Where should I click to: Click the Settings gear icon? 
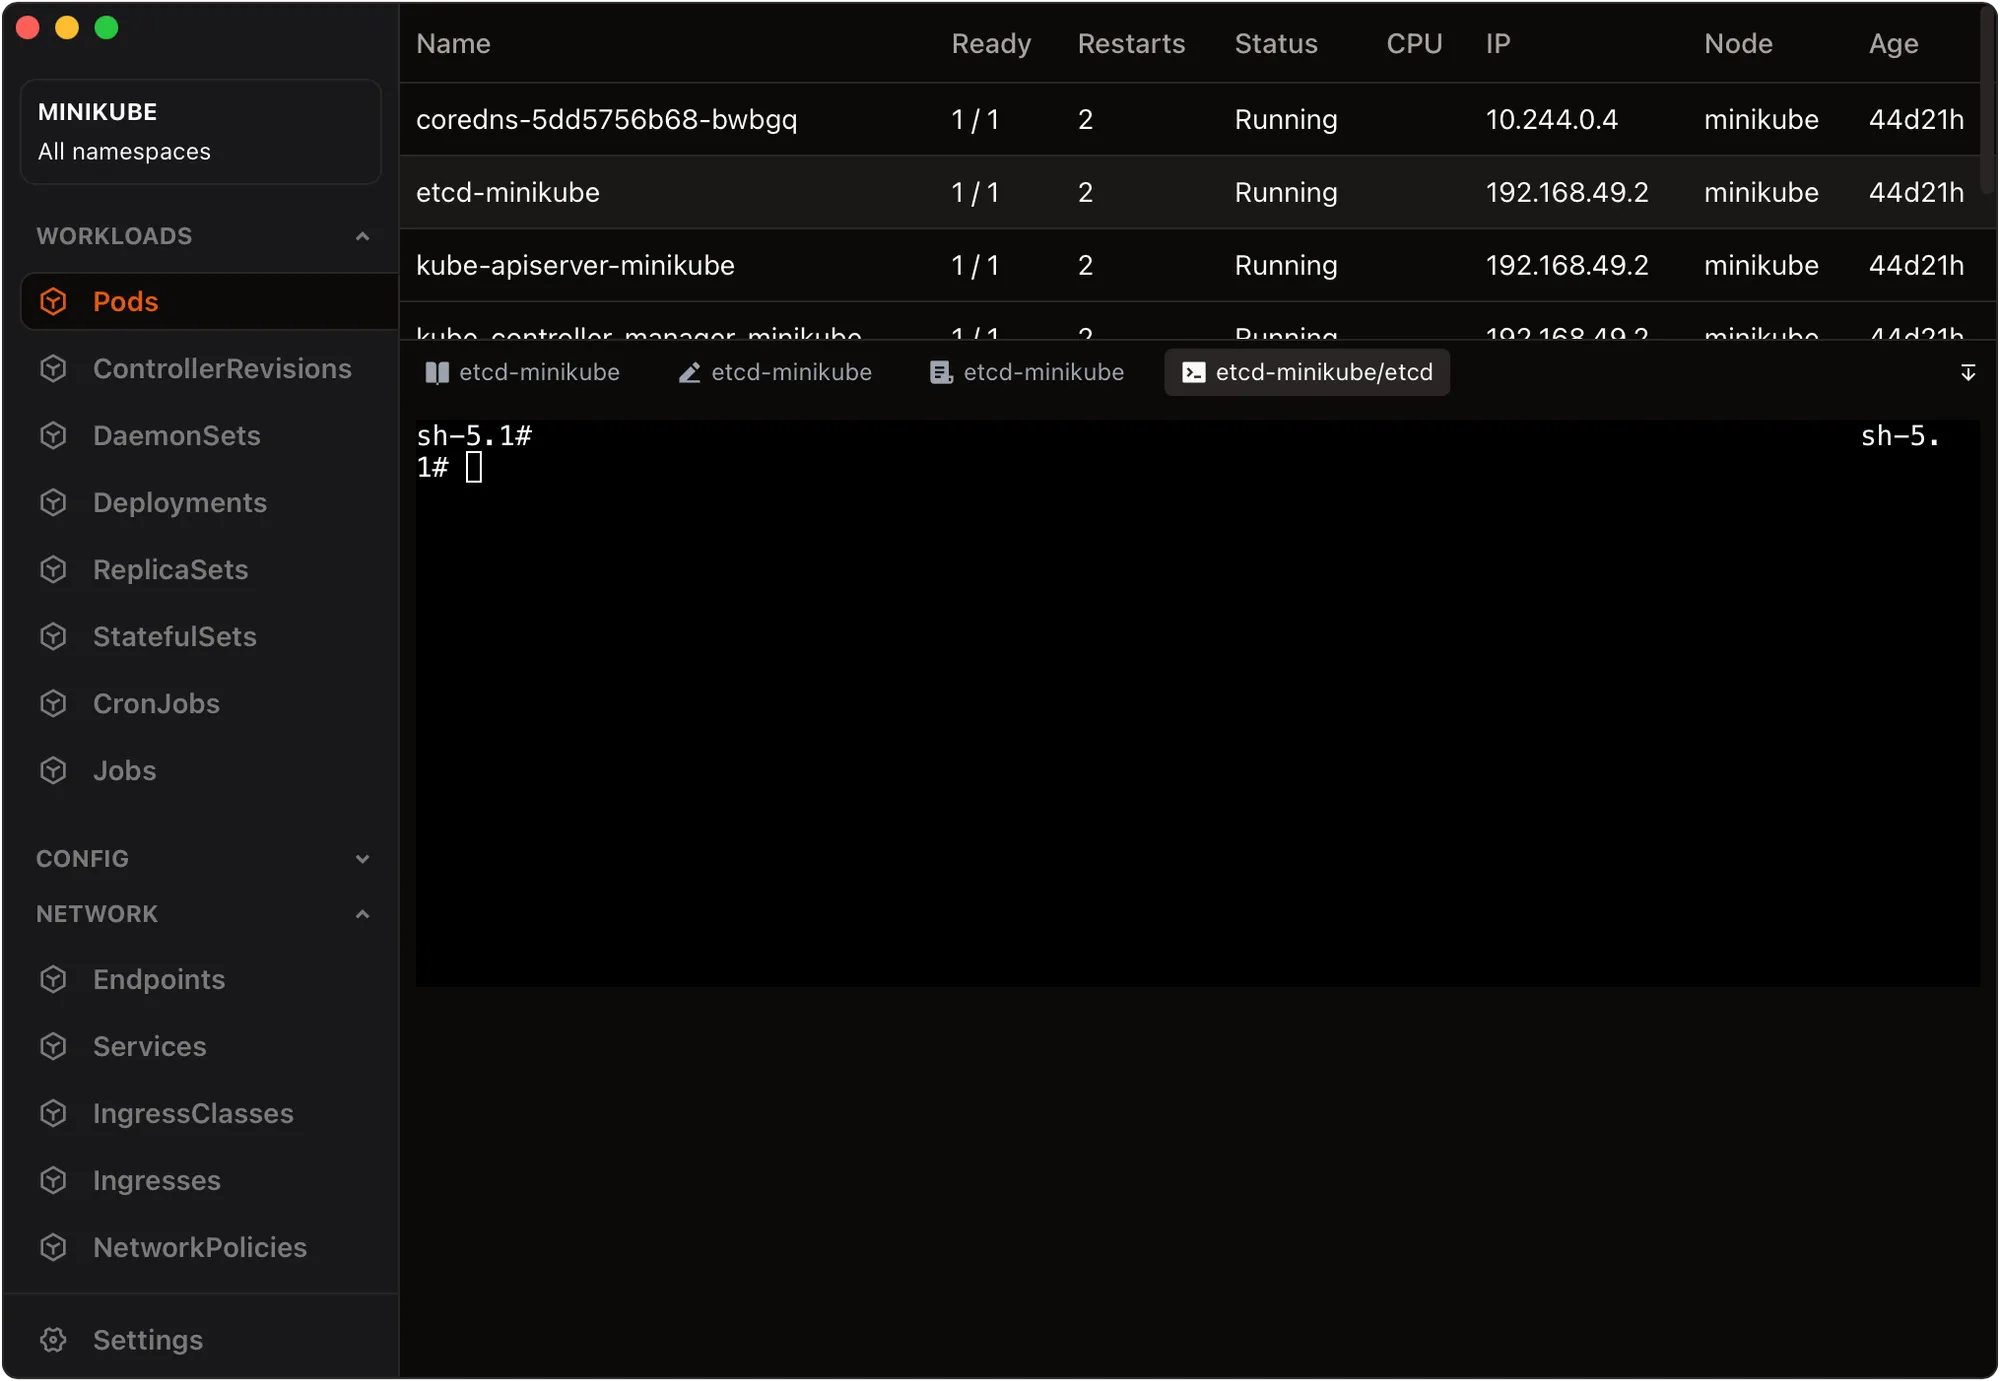53,1339
